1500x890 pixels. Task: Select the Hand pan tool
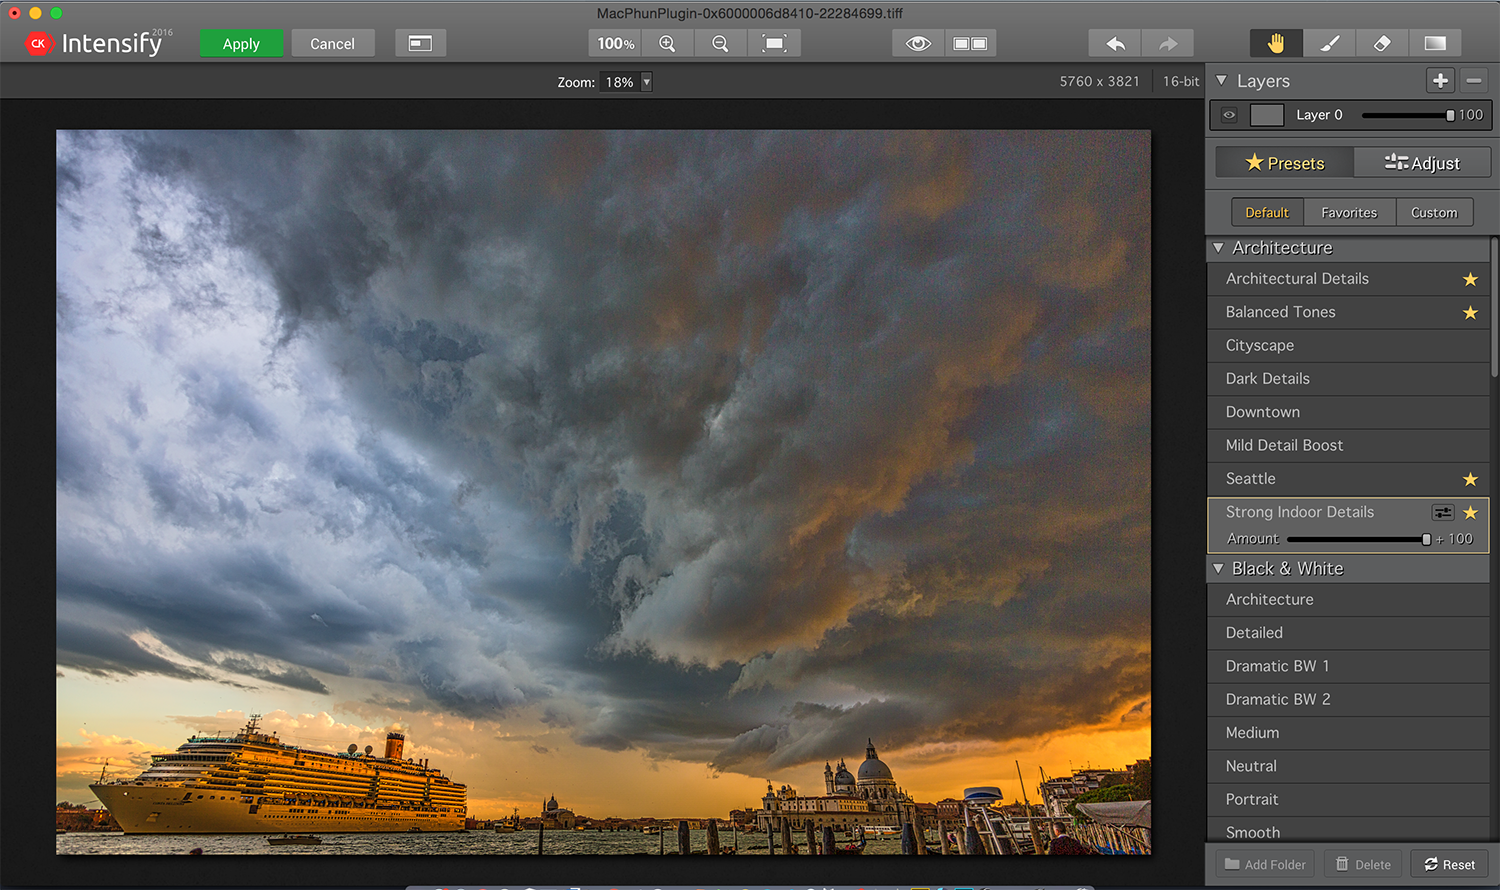click(x=1276, y=43)
